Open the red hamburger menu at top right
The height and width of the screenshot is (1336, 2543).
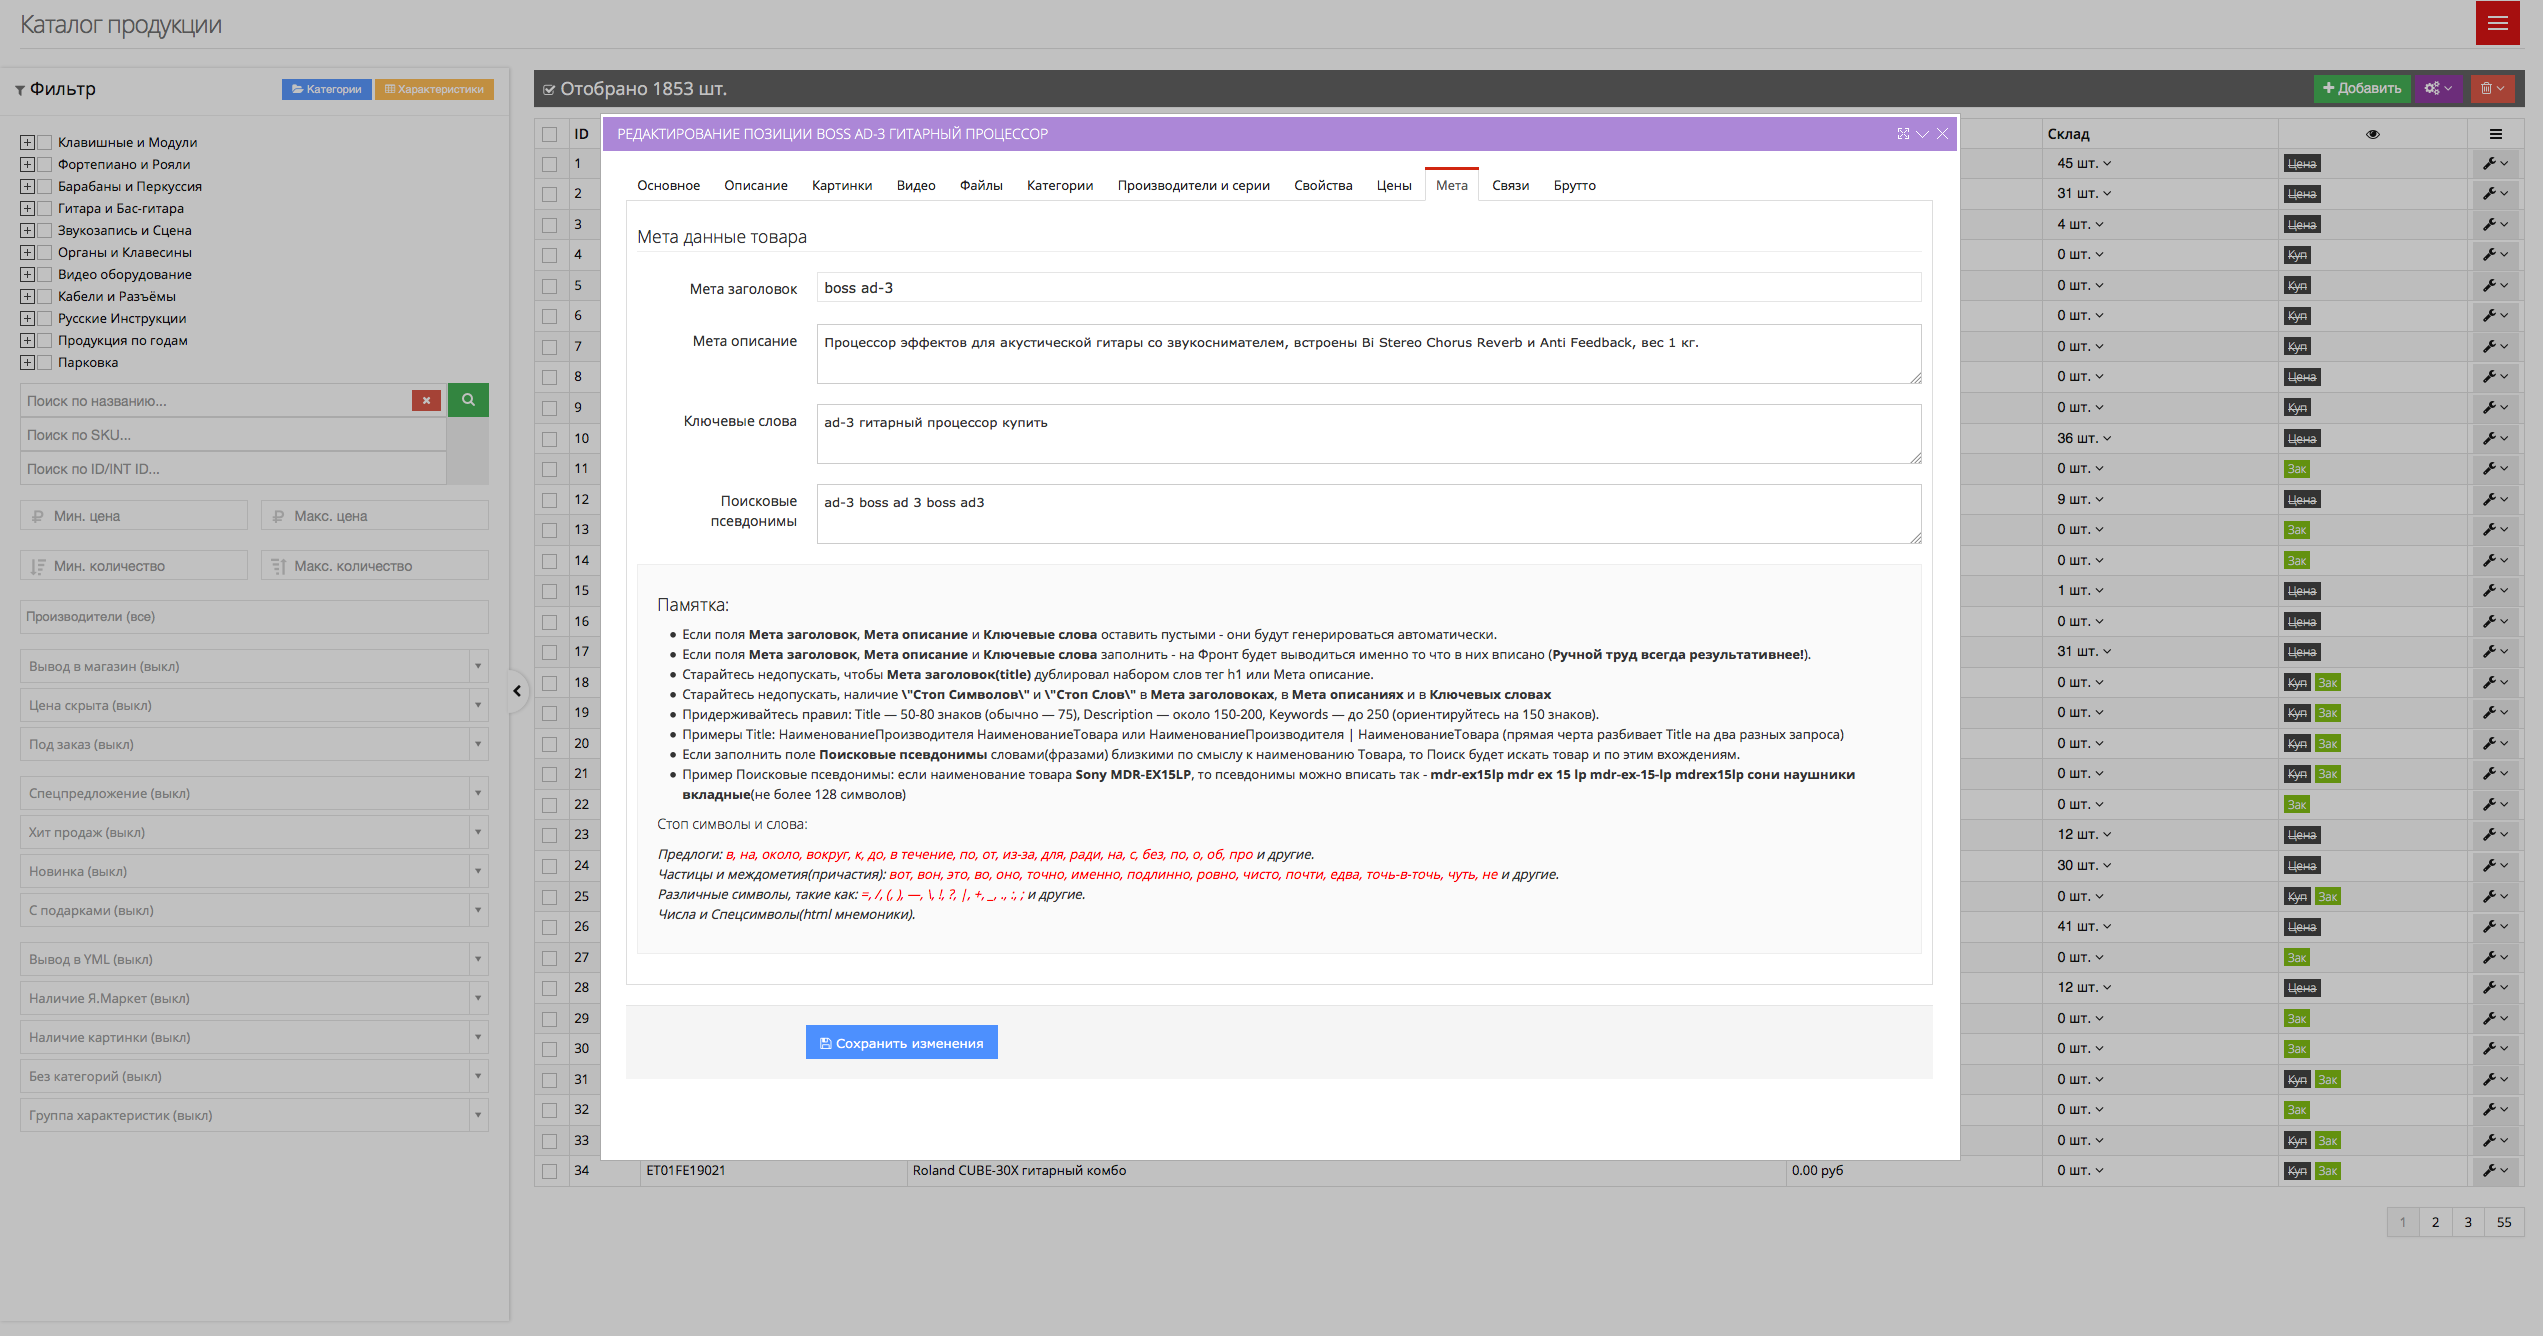(x=2497, y=23)
